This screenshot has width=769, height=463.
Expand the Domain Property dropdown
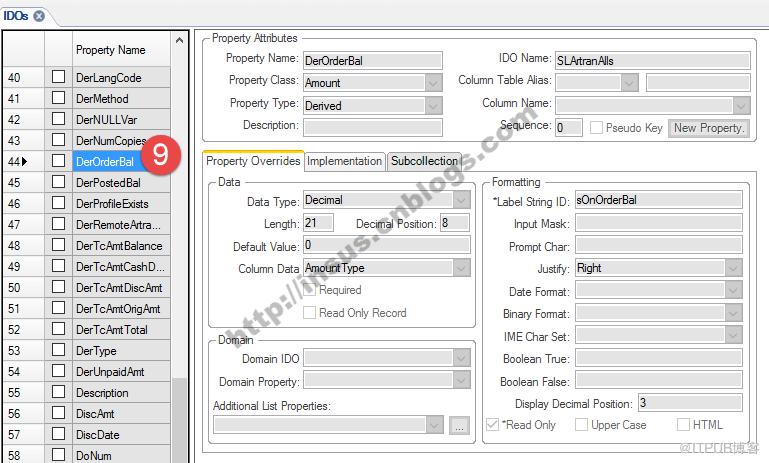461,380
